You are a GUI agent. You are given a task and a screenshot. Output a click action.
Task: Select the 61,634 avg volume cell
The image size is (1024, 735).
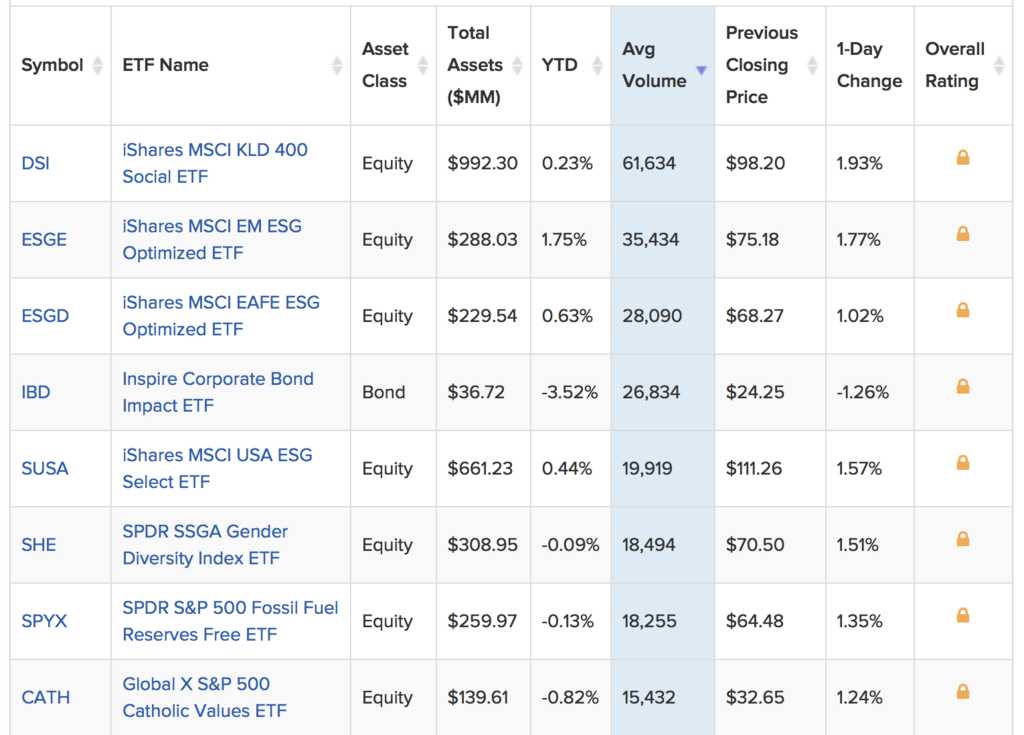click(x=662, y=163)
